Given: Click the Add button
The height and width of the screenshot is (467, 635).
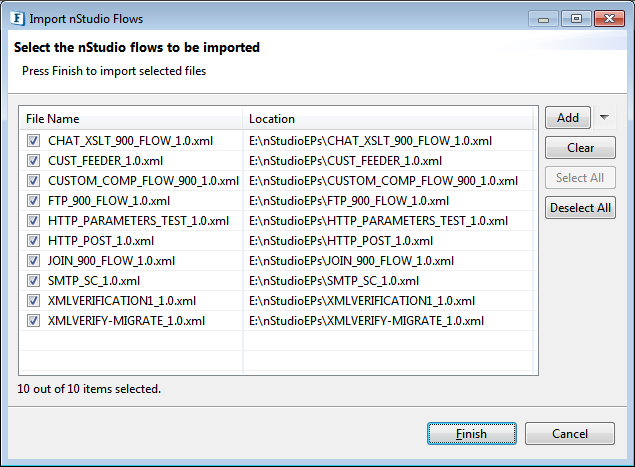Looking at the screenshot, I should point(567,117).
